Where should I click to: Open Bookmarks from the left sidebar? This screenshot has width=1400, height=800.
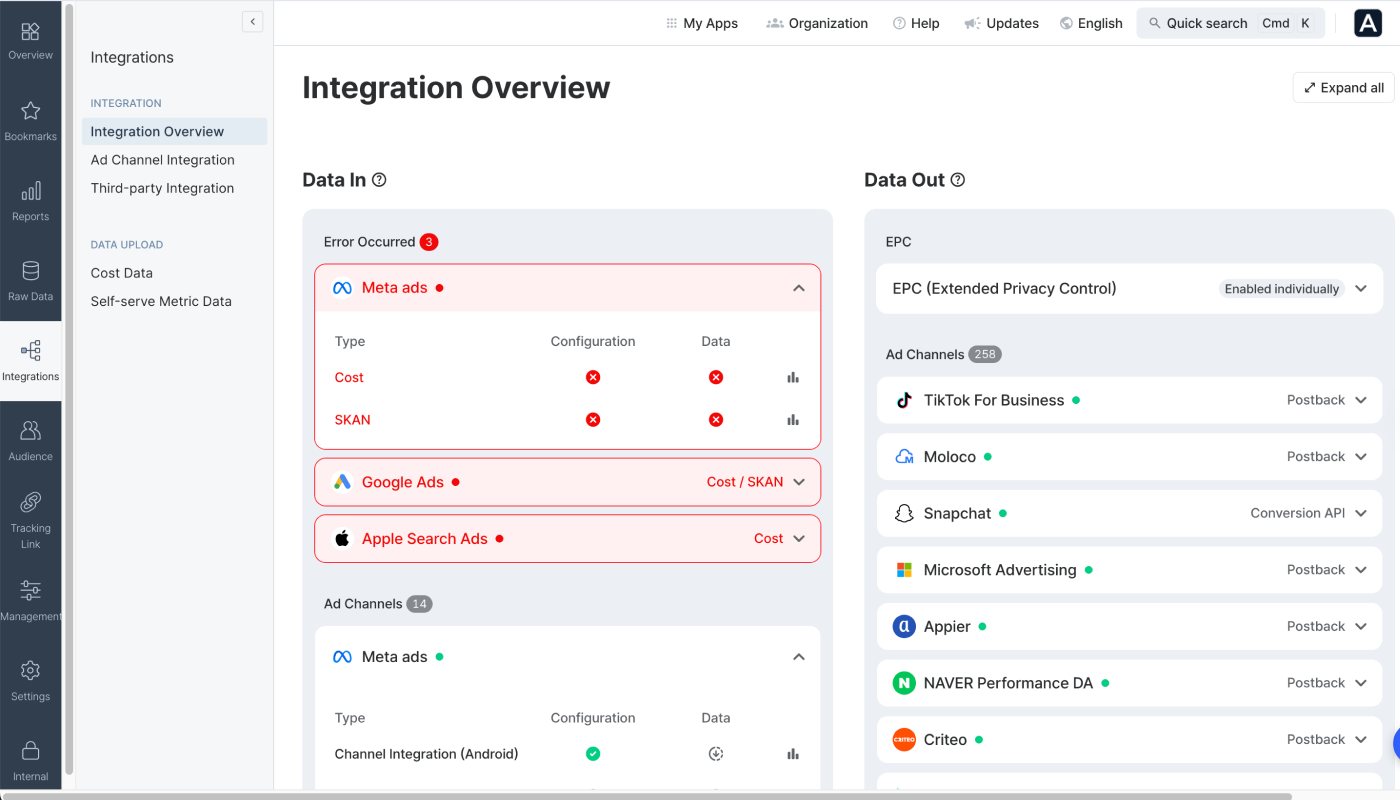click(30, 121)
